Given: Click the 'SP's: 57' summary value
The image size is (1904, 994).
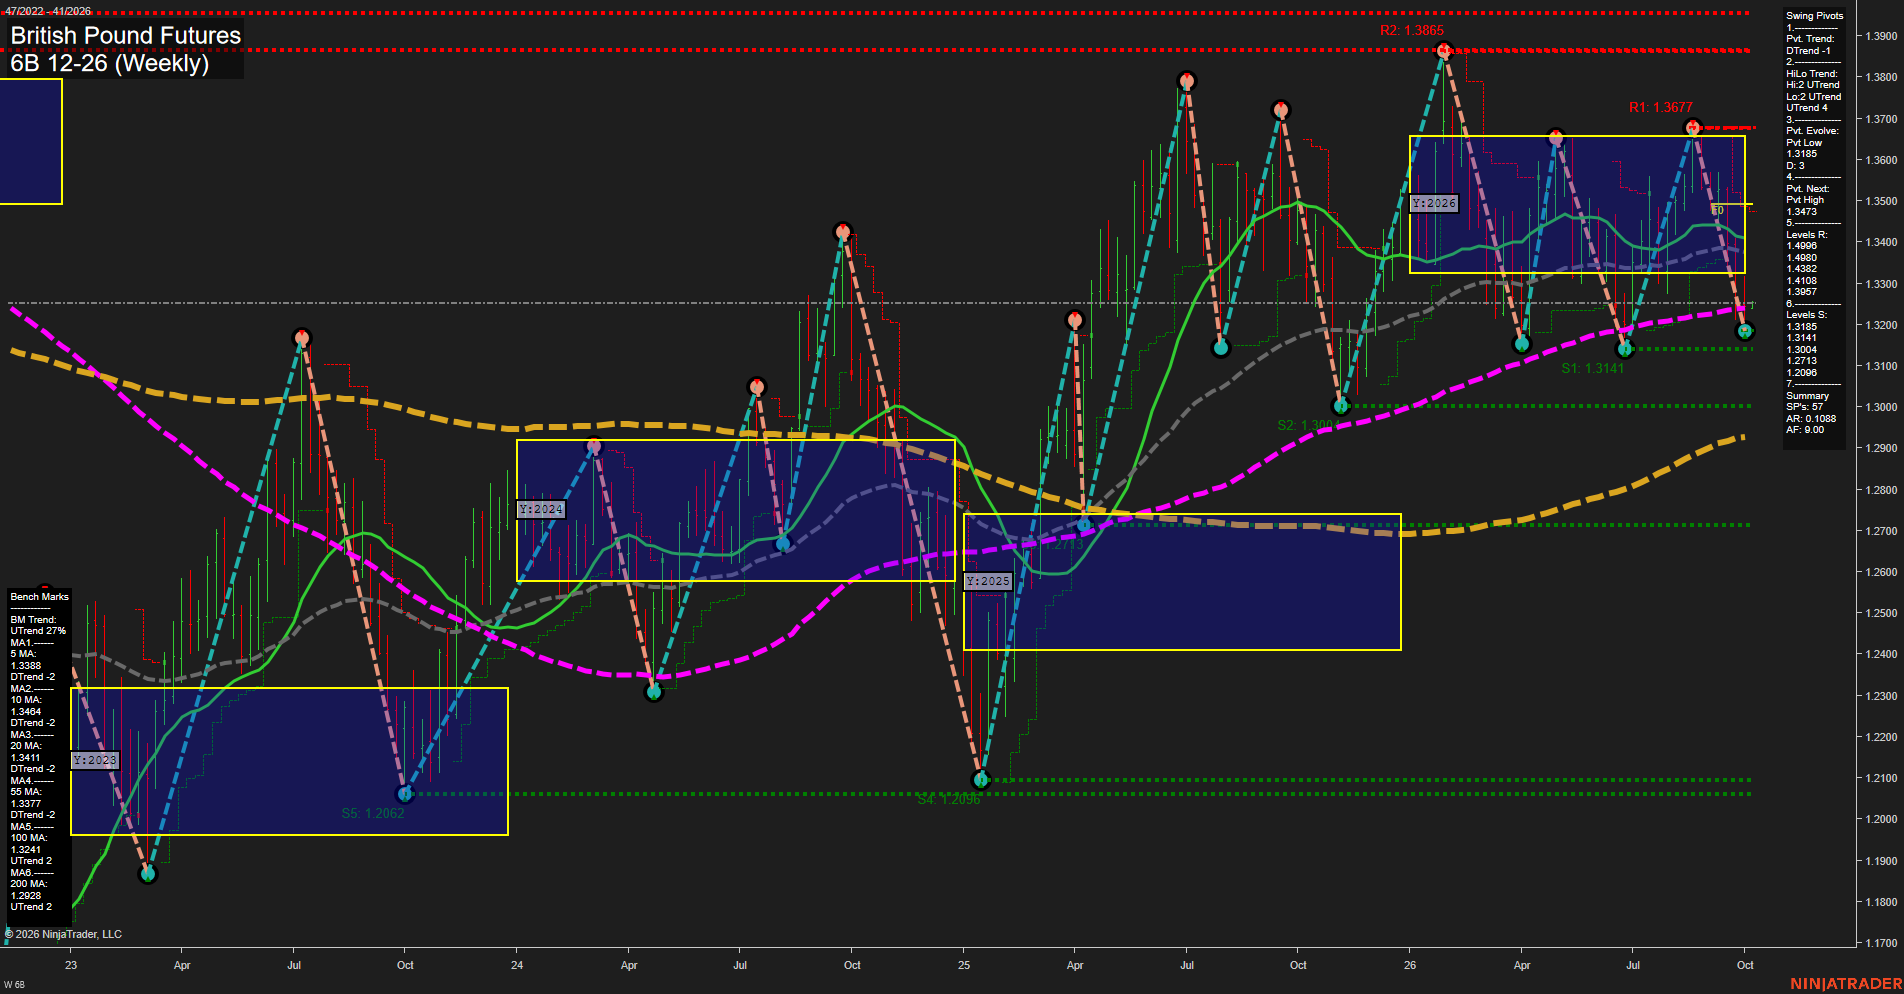Looking at the screenshot, I should [1805, 407].
